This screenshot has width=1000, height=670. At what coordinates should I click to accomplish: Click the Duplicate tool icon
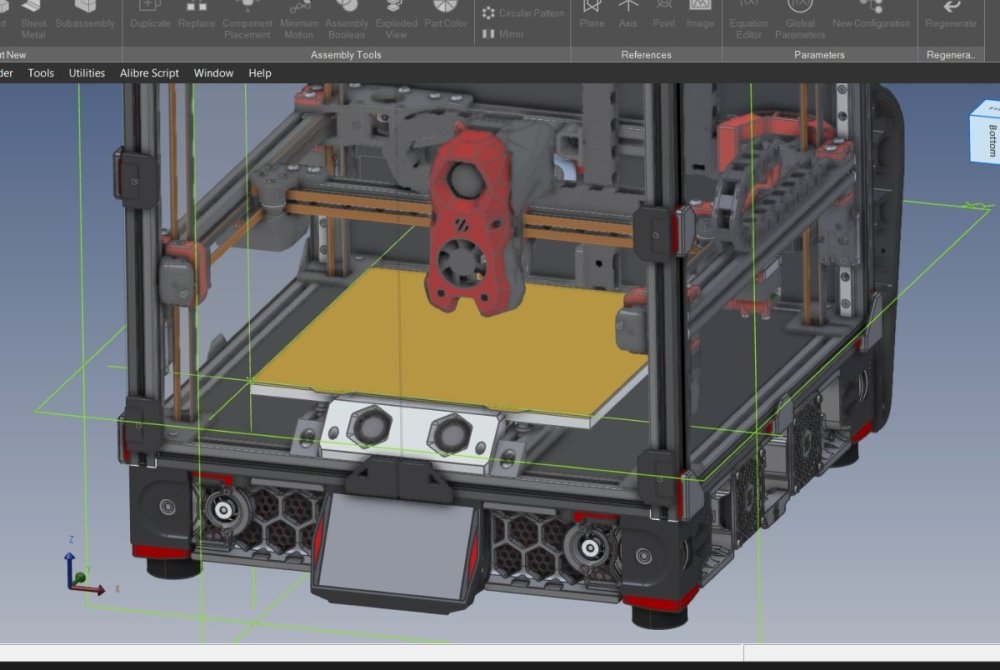coord(150,15)
